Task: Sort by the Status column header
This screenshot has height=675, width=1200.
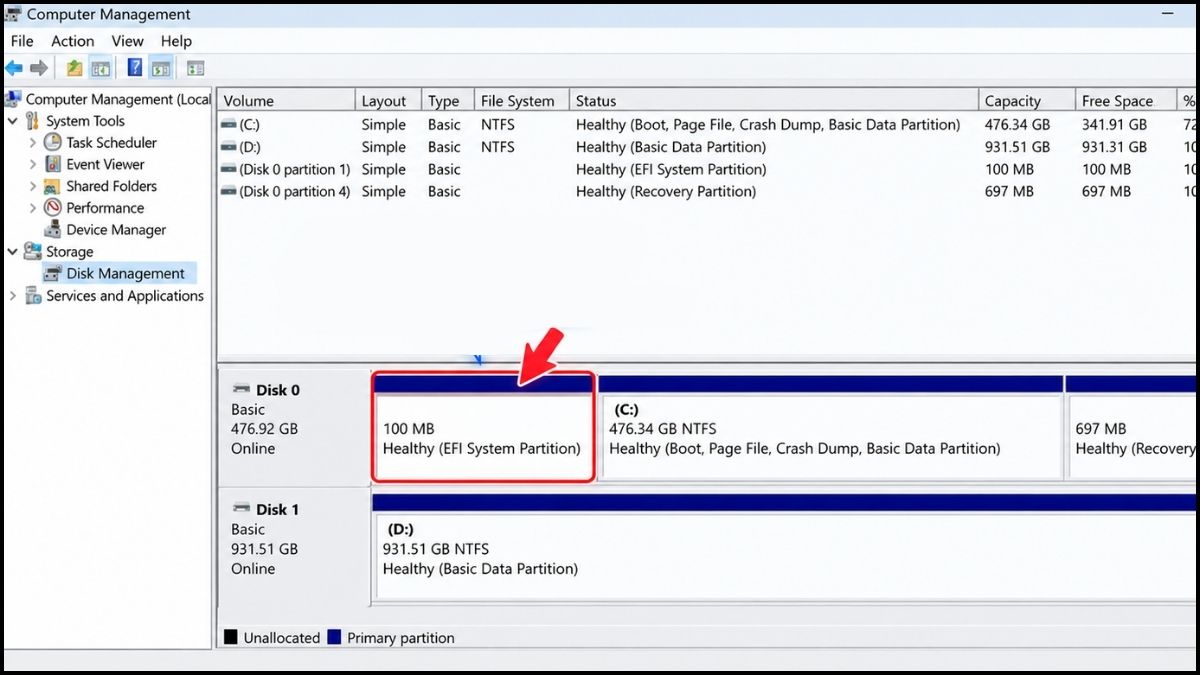Action: pos(773,101)
